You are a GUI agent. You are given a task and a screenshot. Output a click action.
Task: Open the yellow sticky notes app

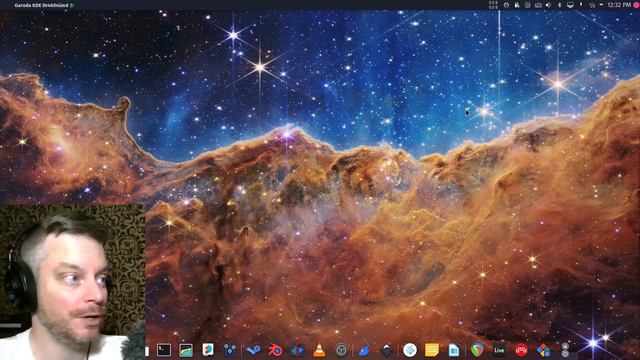(x=431, y=350)
